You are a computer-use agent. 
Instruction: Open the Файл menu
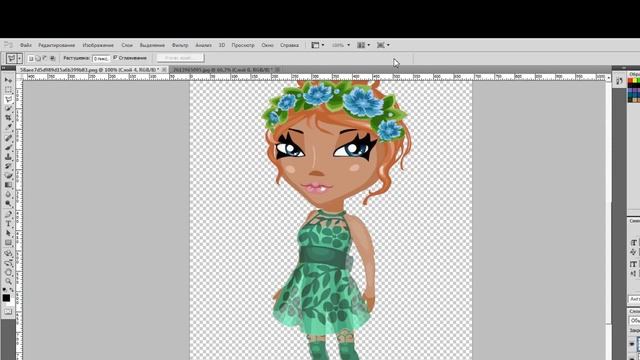[x=26, y=45]
